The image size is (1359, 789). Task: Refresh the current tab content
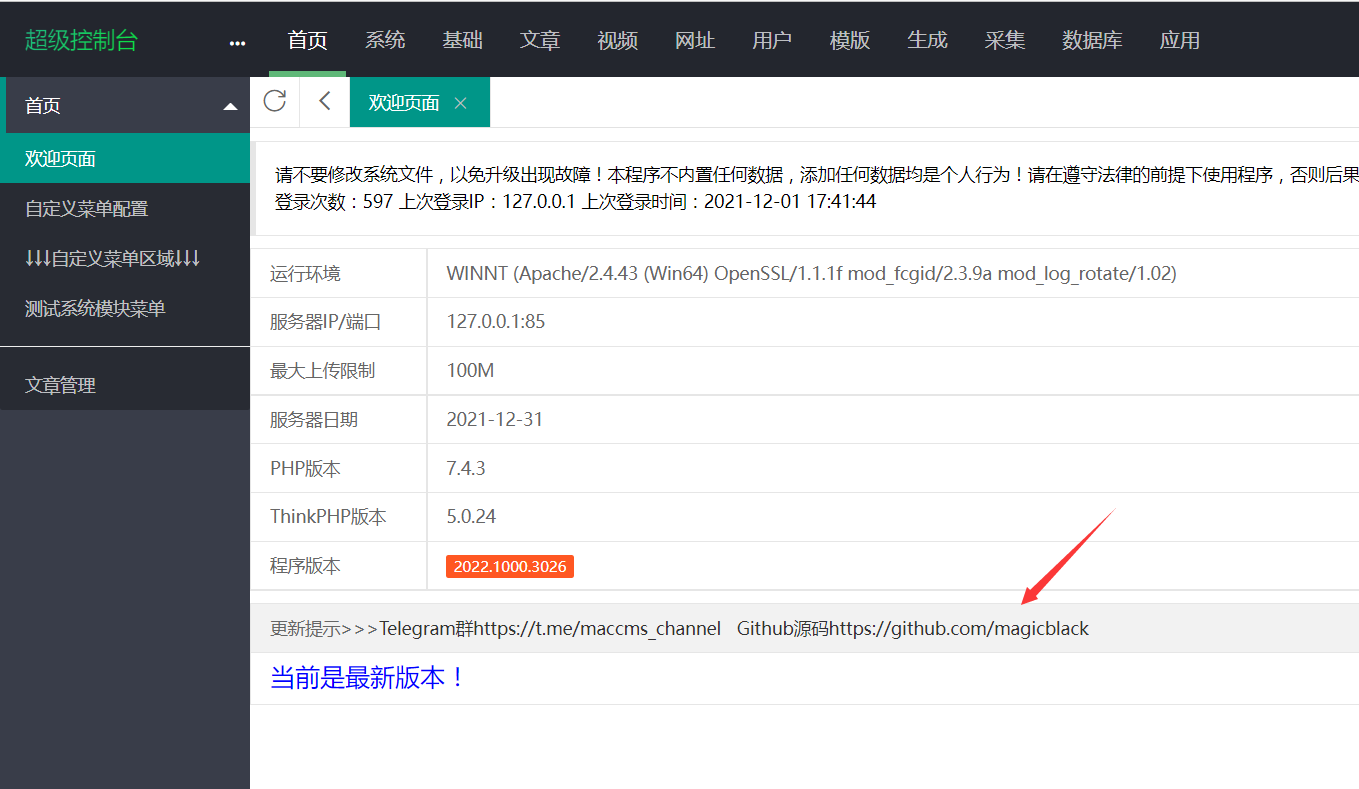pos(275,102)
